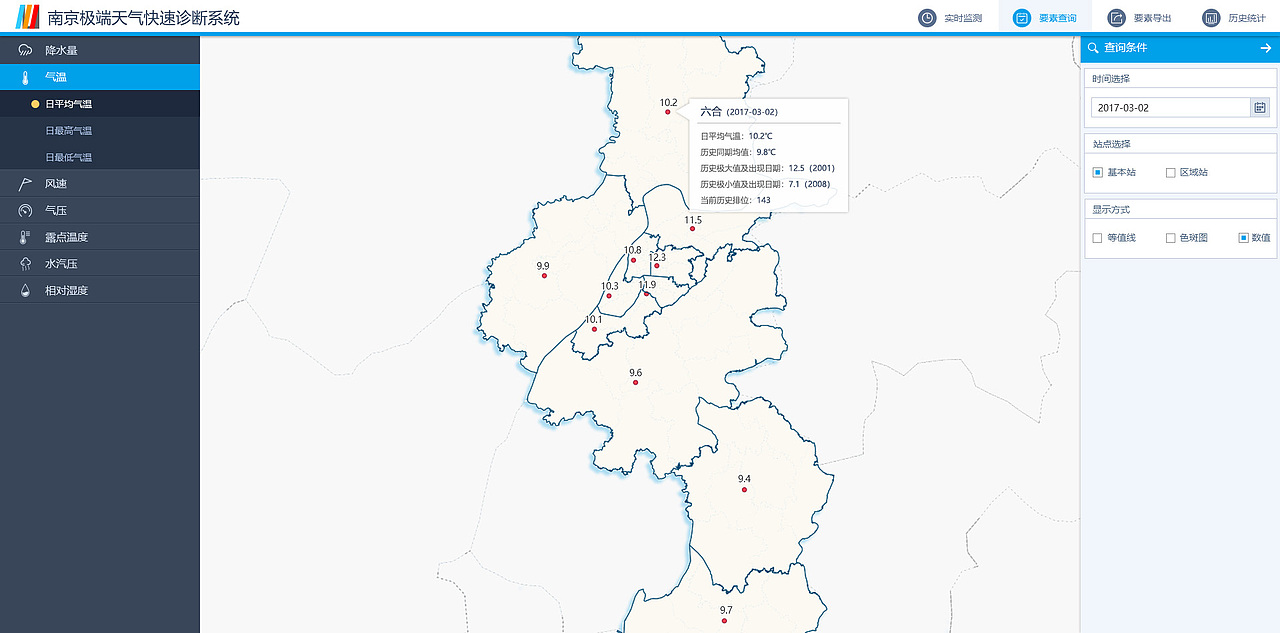
Task: Click the station marker labeled 9.9
Action: click(544, 275)
